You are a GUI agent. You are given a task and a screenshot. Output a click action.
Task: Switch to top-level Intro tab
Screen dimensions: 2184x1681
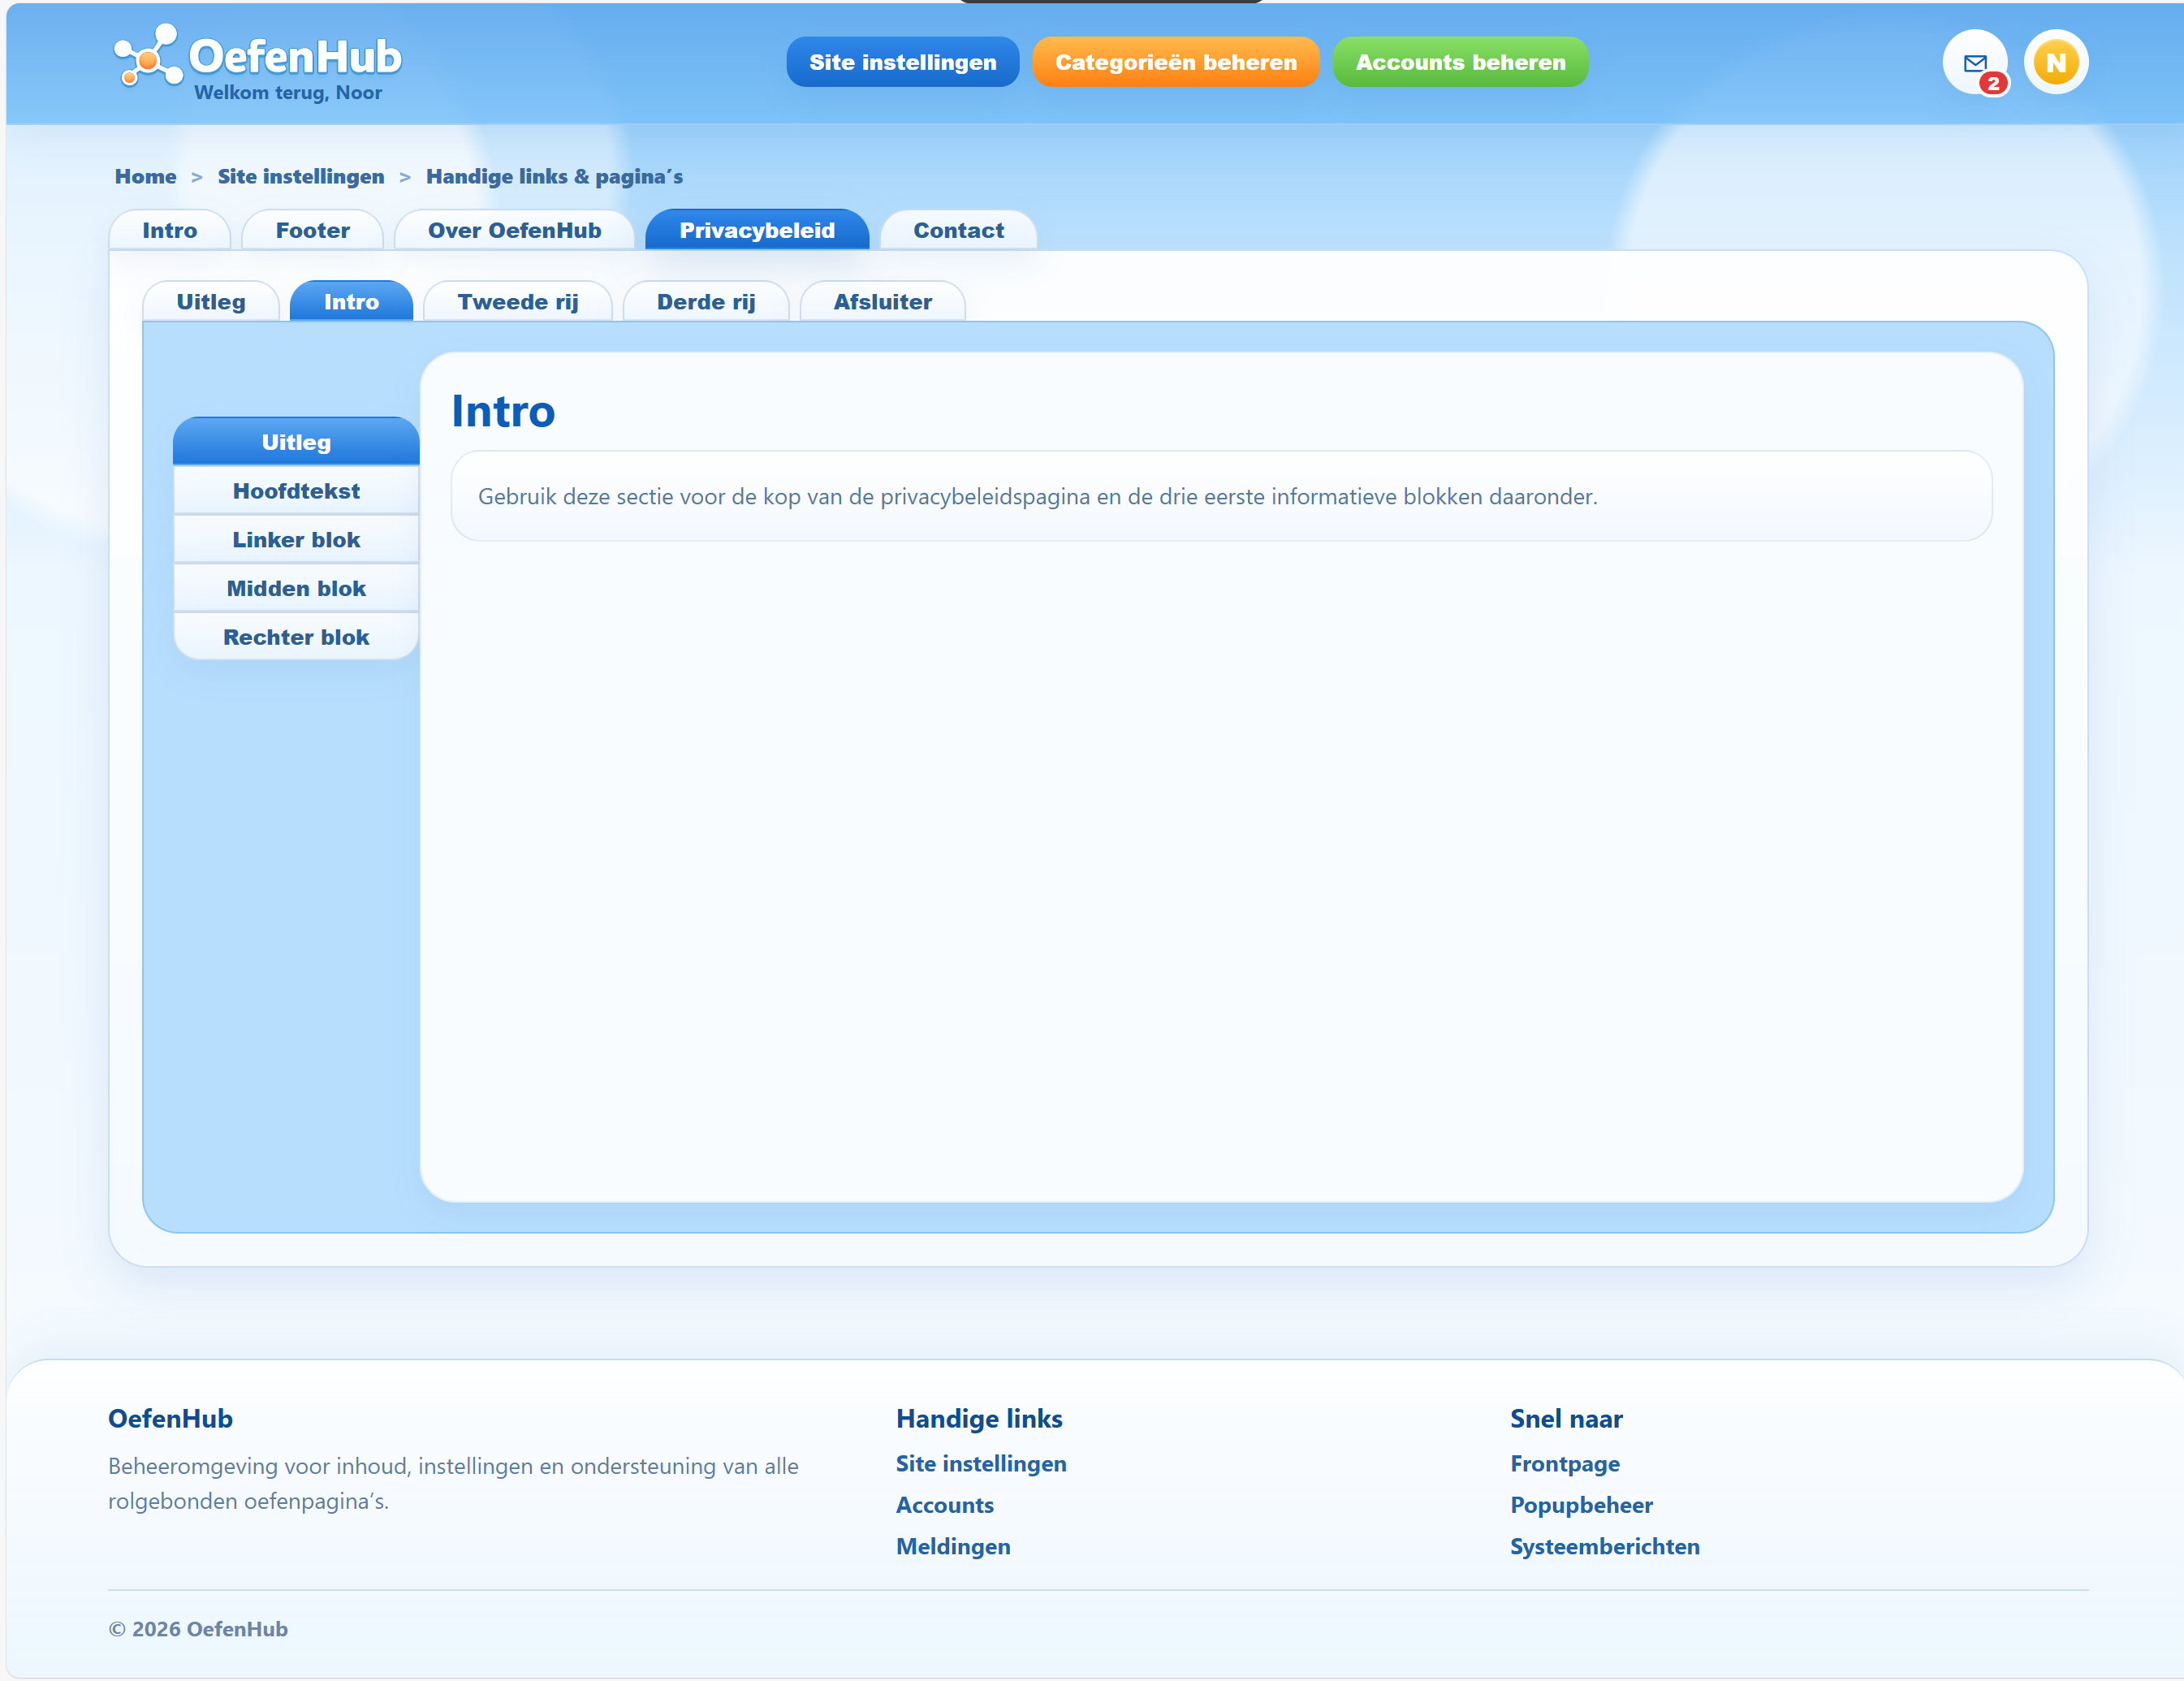[169, 230]
